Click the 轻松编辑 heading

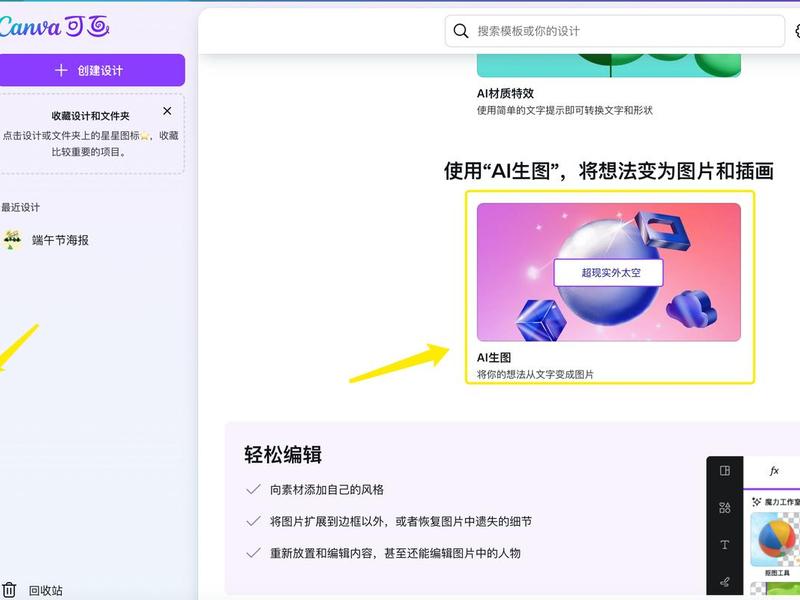pos(283,455)
